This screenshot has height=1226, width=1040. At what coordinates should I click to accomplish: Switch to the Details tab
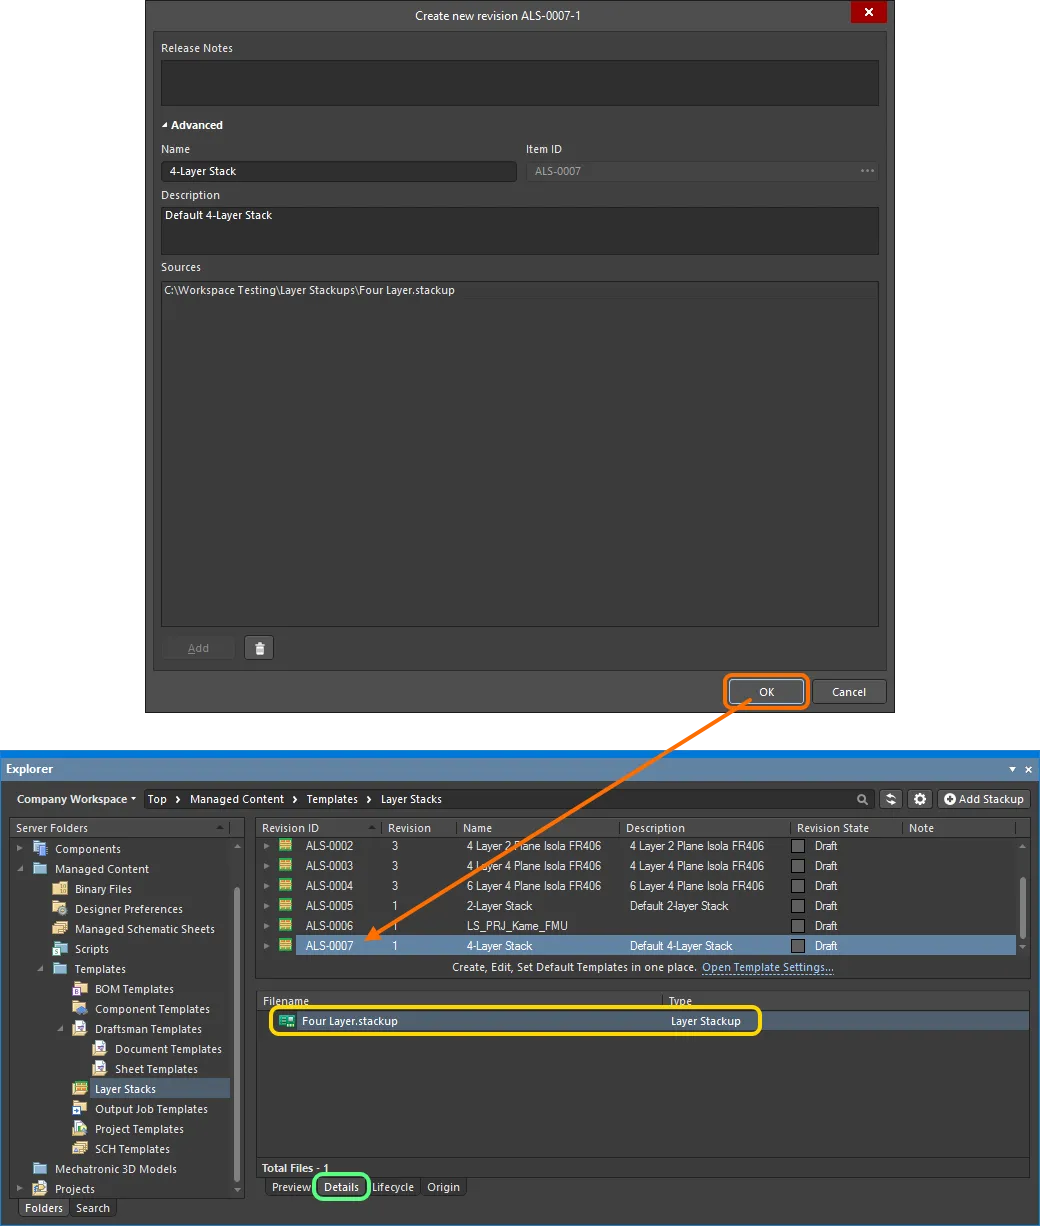[341, 1187]
